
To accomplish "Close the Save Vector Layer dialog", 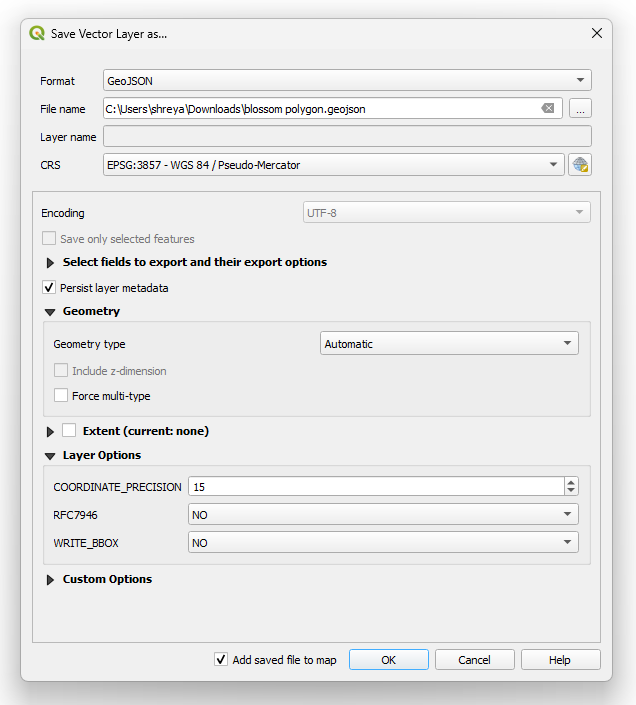I will (x=597, y=33).
